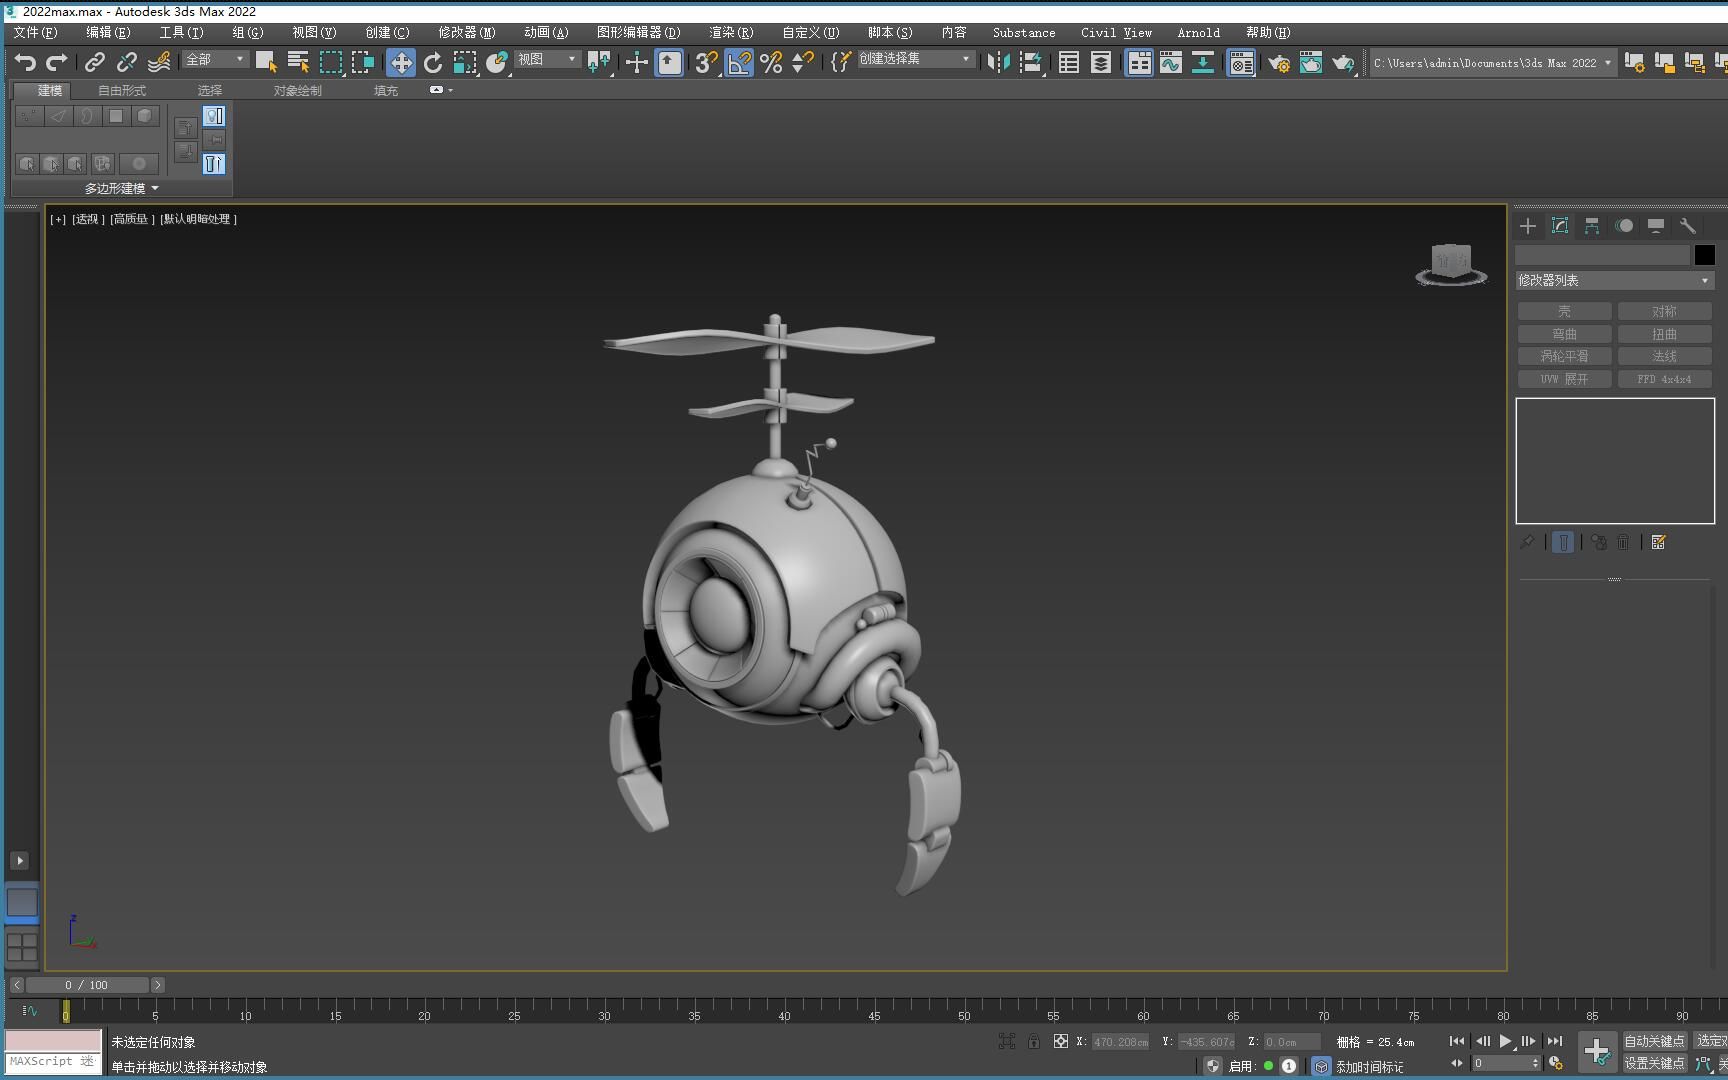Click the Select and Link chain icon
1728x1080 pixels.
(94, 62)
